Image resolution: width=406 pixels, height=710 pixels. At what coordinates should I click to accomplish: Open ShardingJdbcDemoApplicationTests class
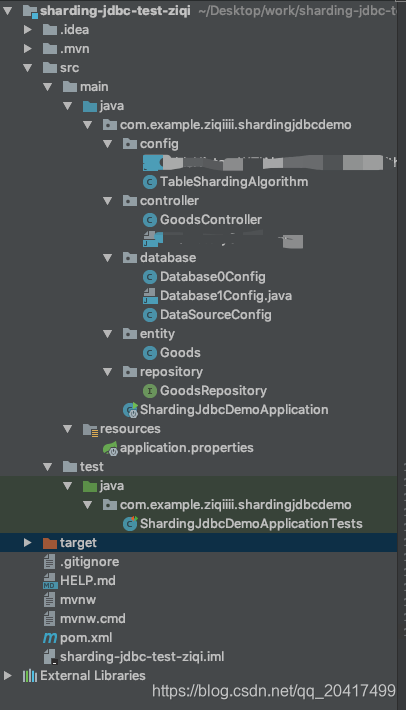click(x=251, y=524)
